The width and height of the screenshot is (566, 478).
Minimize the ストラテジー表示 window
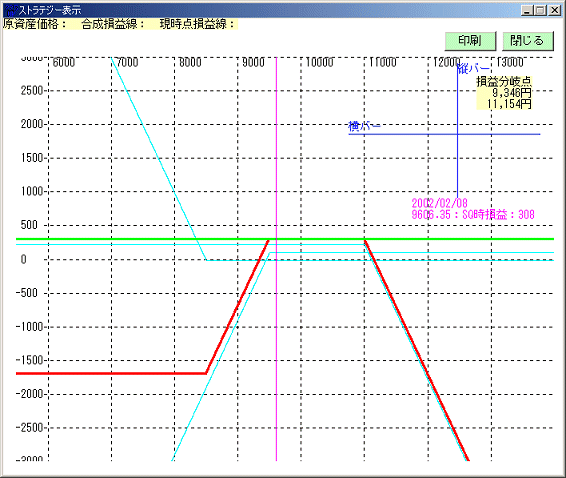click(527, 10)
